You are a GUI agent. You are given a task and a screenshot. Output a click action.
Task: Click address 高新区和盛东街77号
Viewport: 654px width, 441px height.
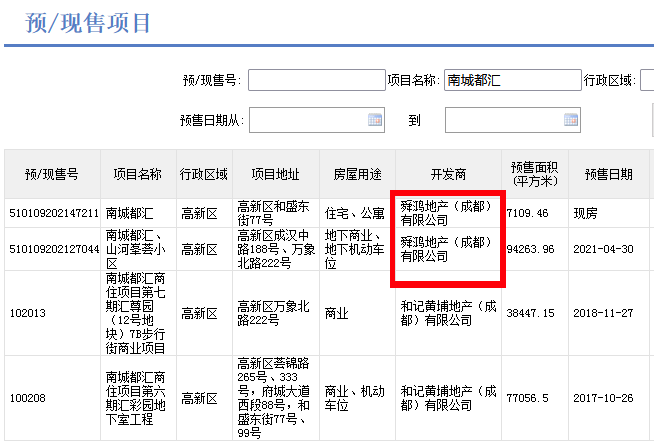click(x=273, y=213)
